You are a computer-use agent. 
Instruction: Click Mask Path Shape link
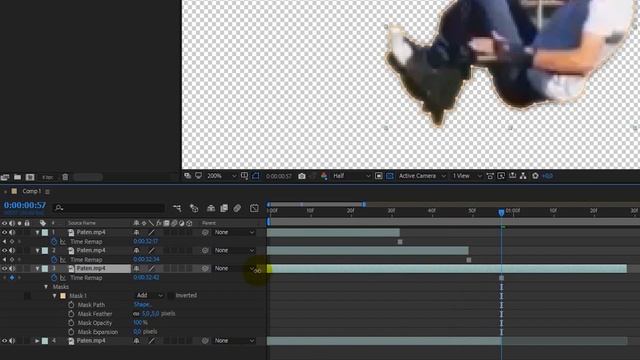click(142, 304)
